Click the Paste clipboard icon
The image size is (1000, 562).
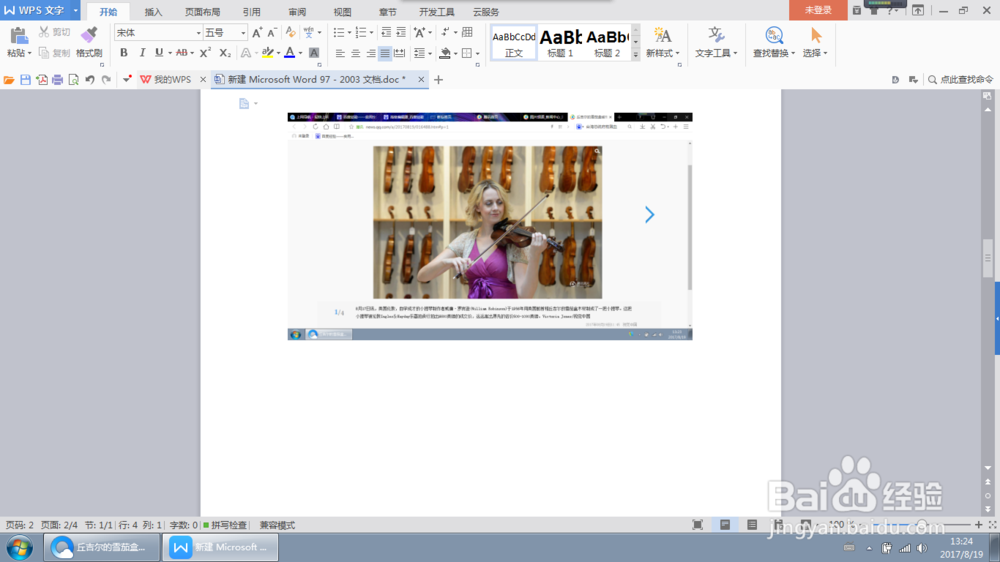click(x=18, y=36)
